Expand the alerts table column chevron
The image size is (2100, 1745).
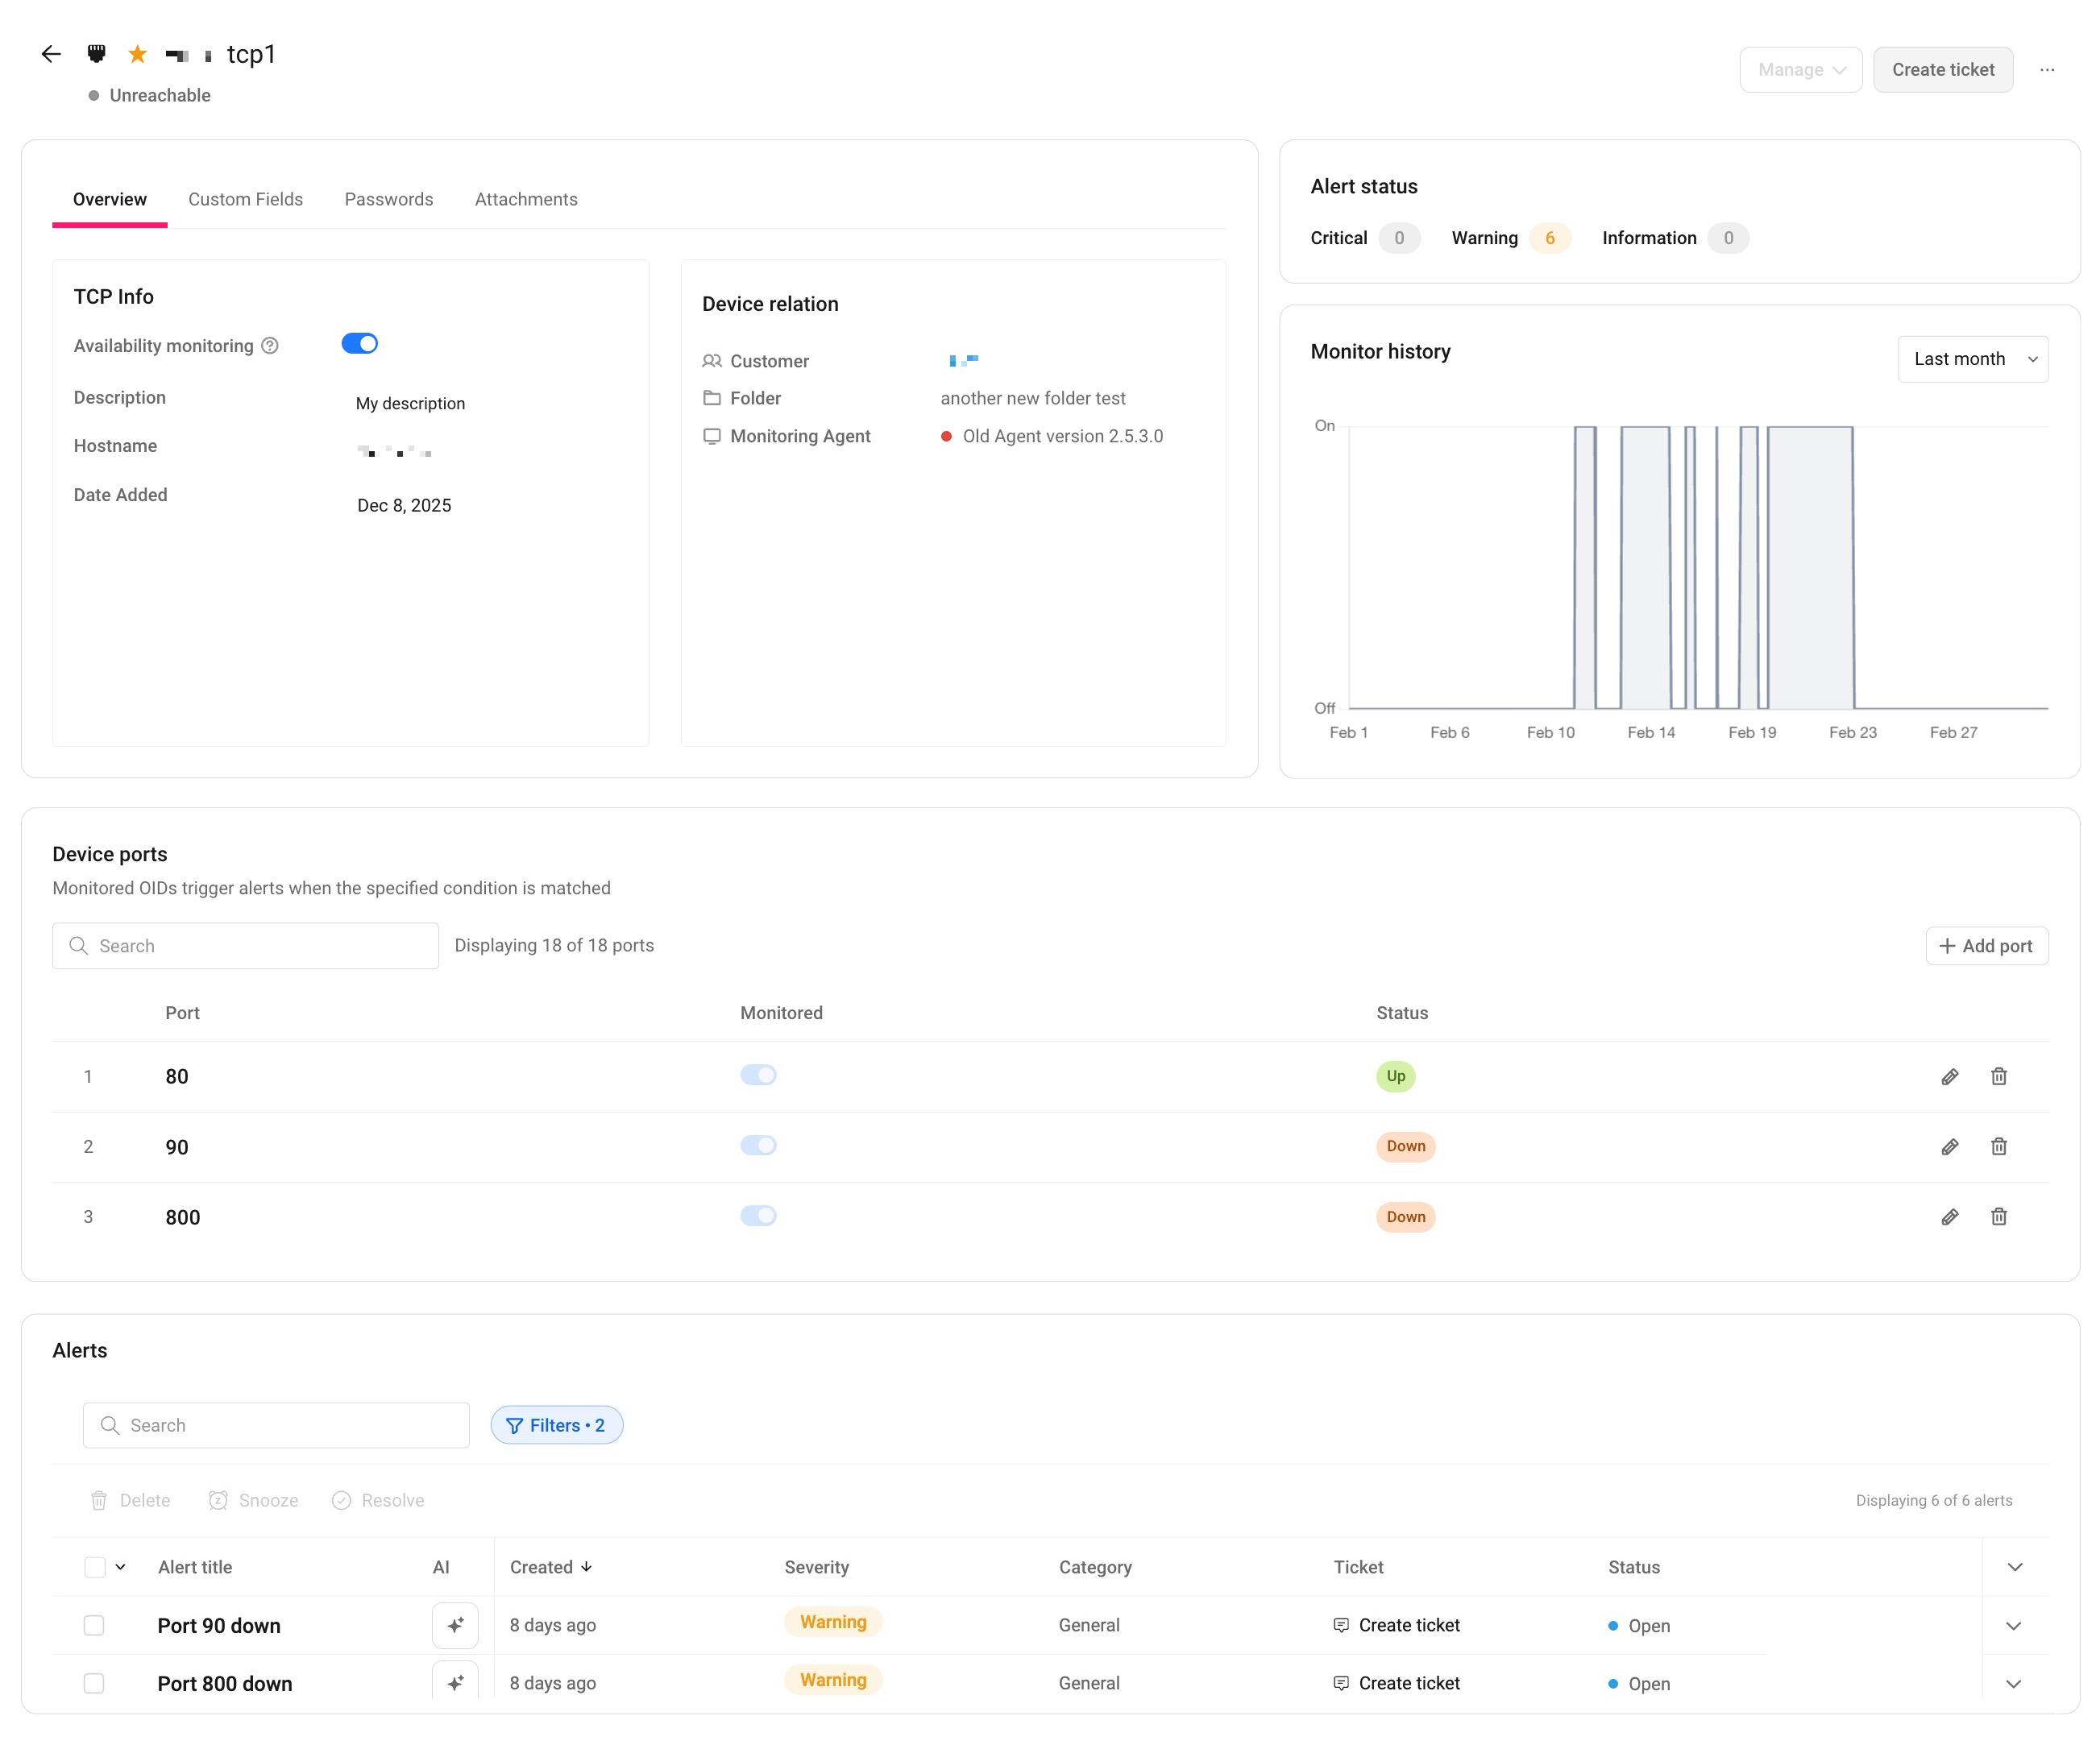tap(2015, 1567)
